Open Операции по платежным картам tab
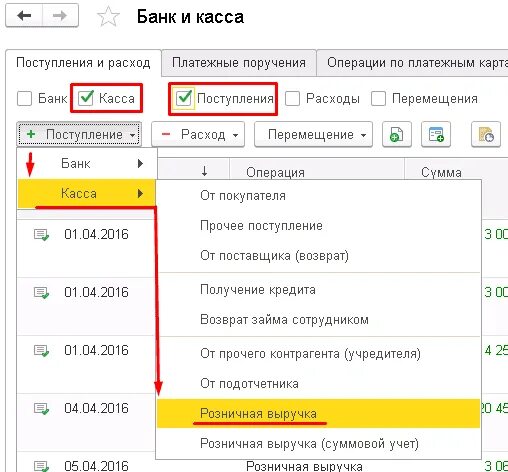The height and width of the screenshot is (472, 508). click(x=413, y=63)
